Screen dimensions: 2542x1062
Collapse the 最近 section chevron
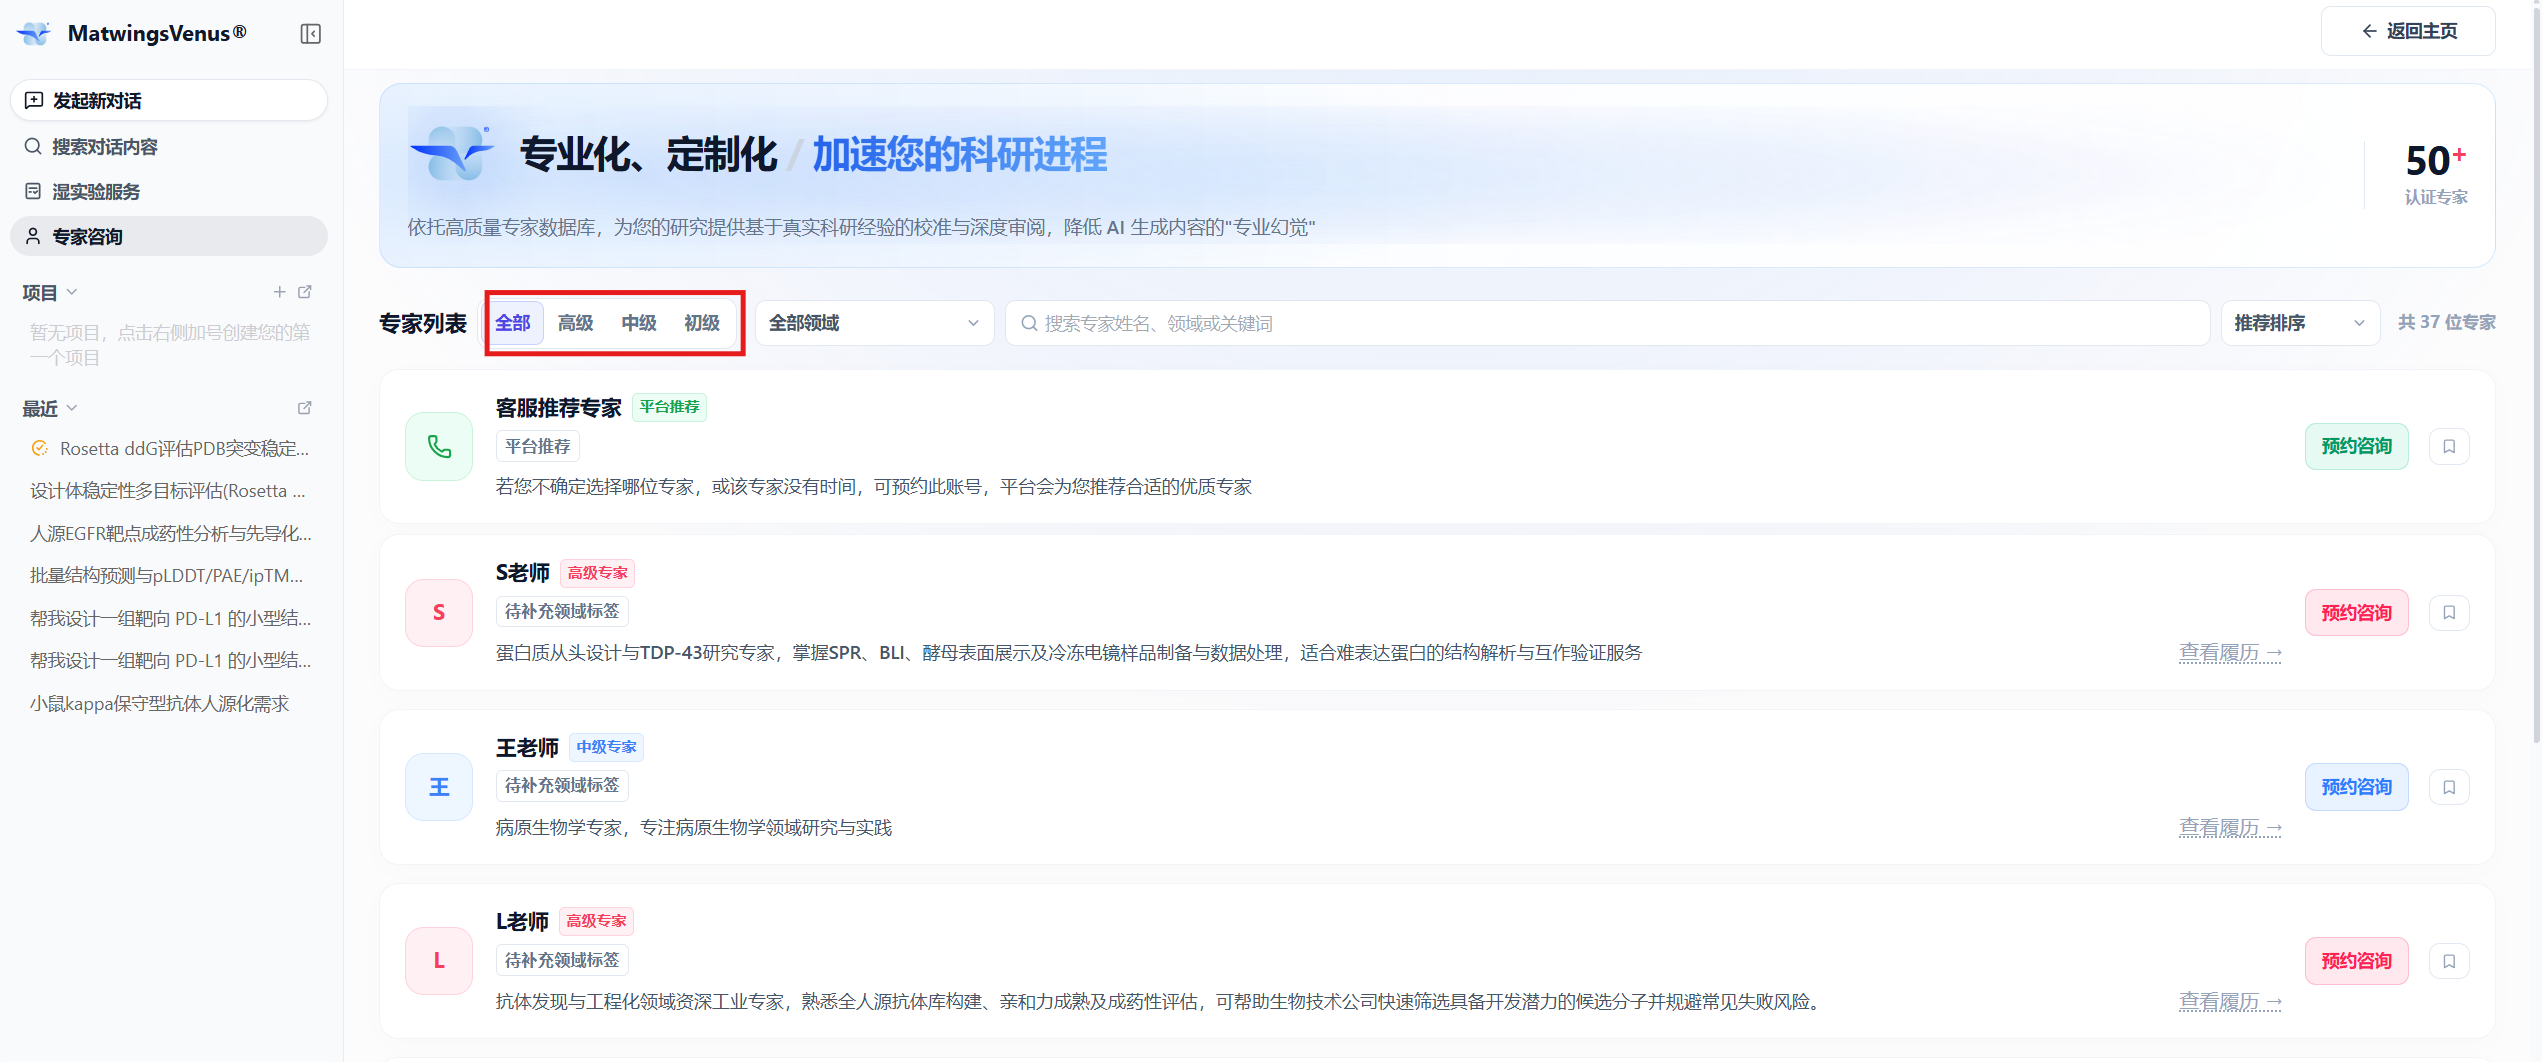72,408
